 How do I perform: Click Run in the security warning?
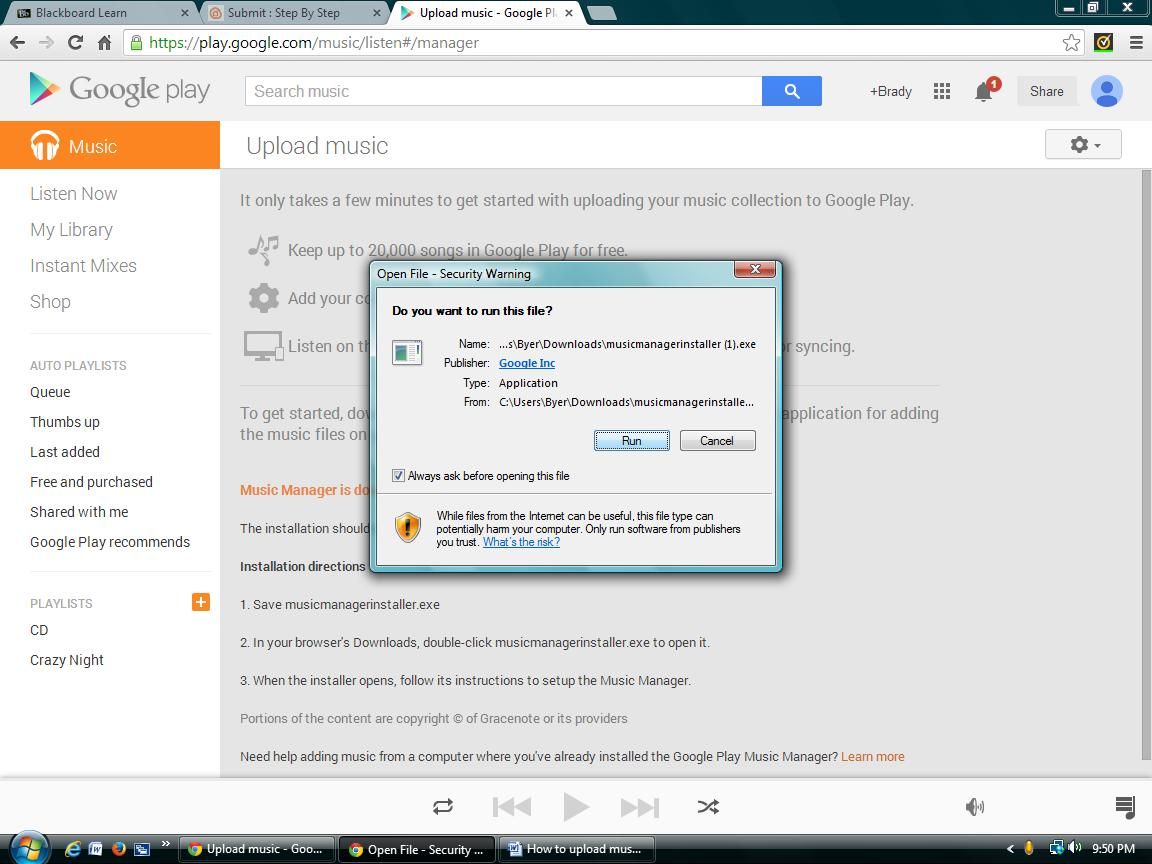click(x=631, y=441)
